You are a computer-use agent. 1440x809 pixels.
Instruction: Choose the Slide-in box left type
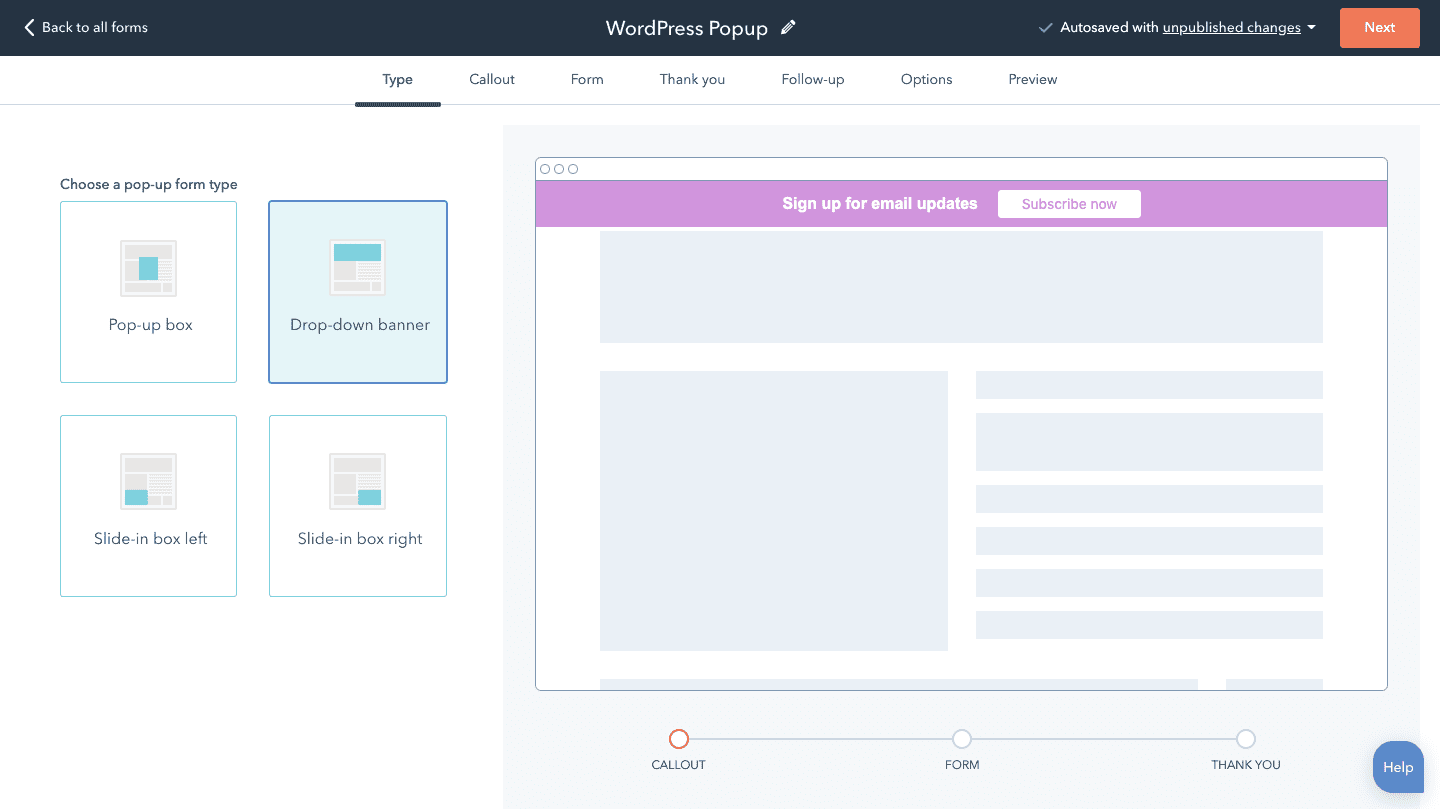click(149, 506)
